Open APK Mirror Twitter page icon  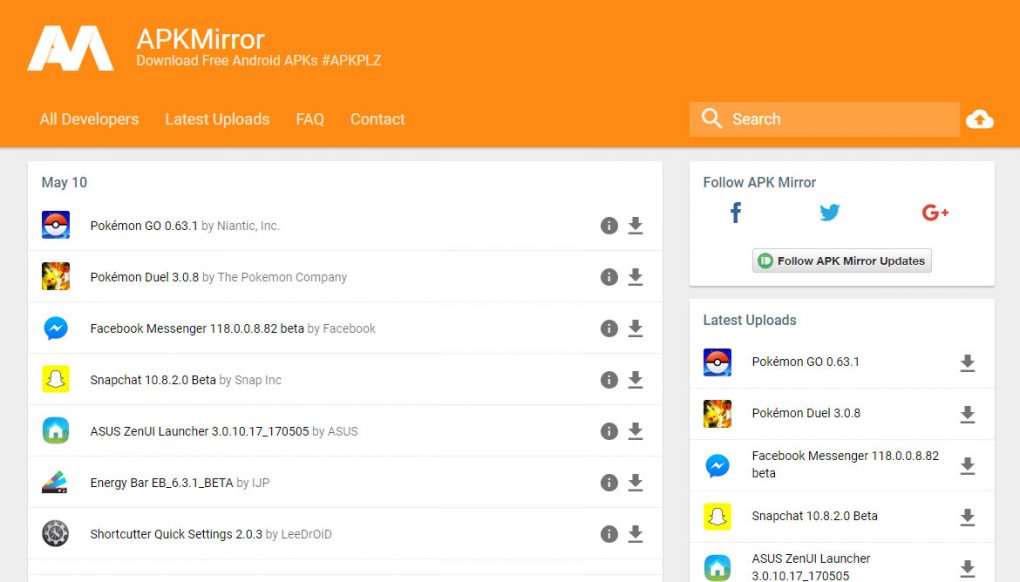point(829,213)
